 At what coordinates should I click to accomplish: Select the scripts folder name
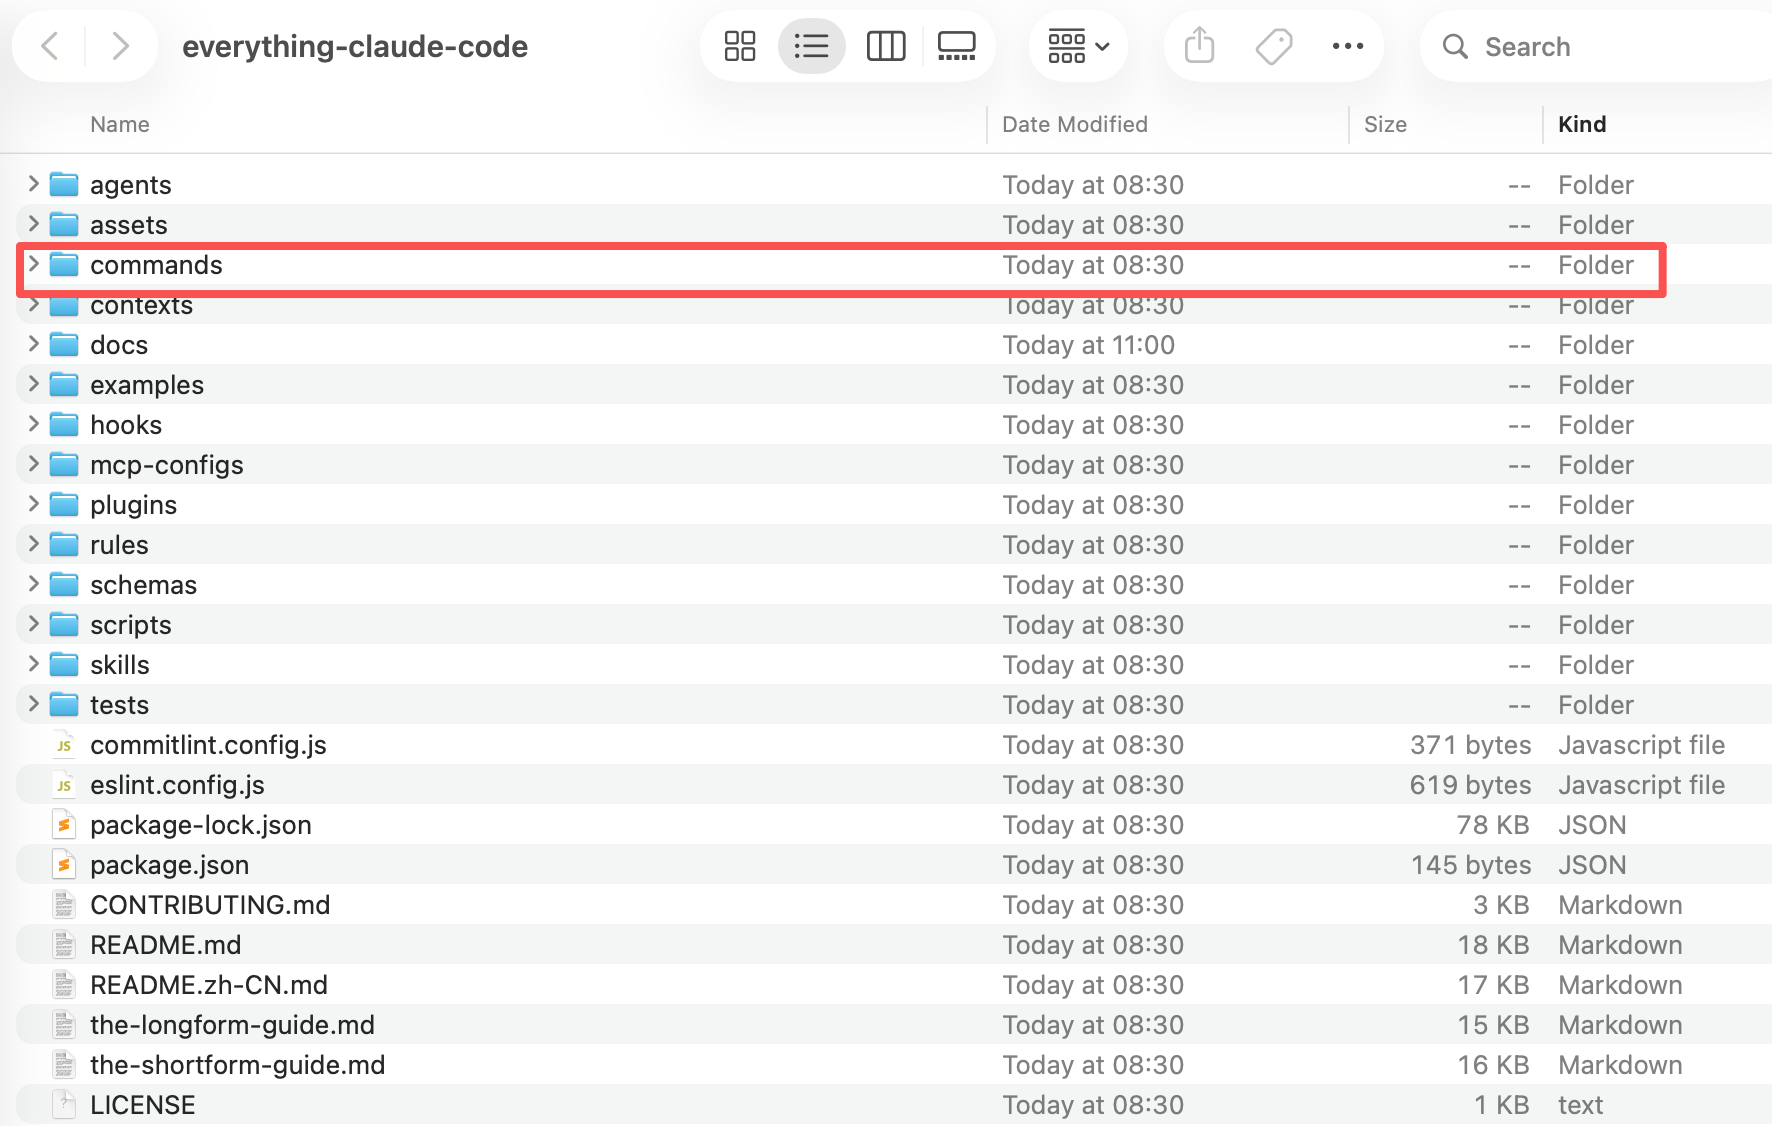click(131, 625)
